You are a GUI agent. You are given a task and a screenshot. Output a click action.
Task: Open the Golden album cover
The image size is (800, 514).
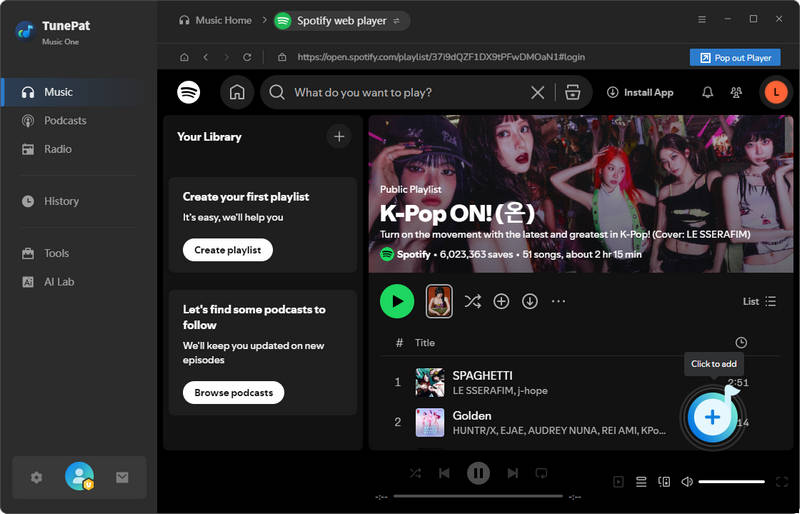pyautogui.click(x=430, y=423)
